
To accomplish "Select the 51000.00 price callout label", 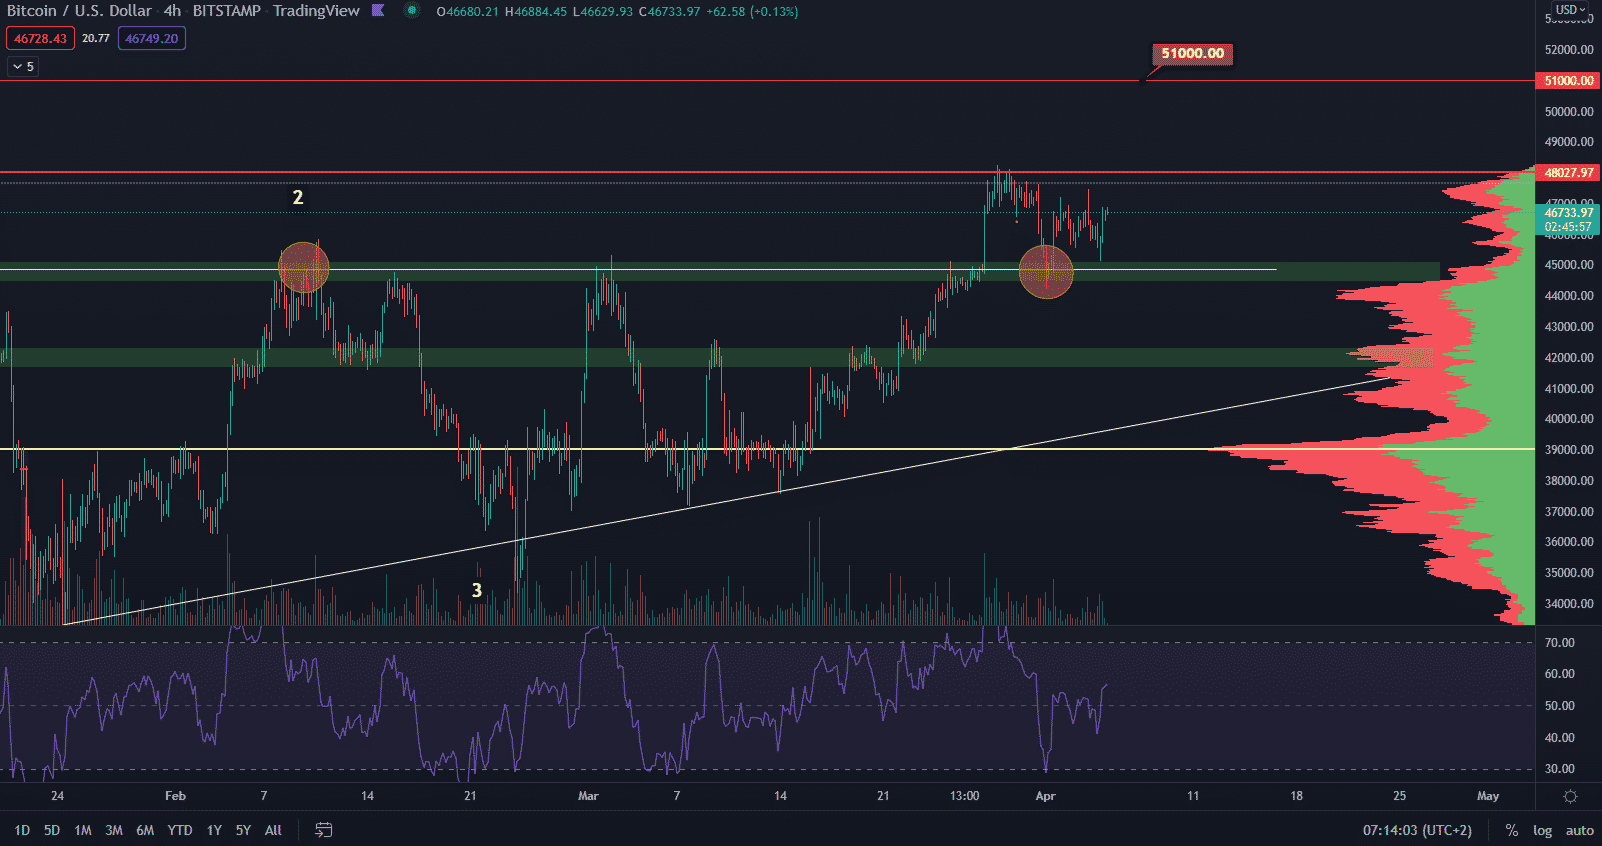I will point(1192,54).
